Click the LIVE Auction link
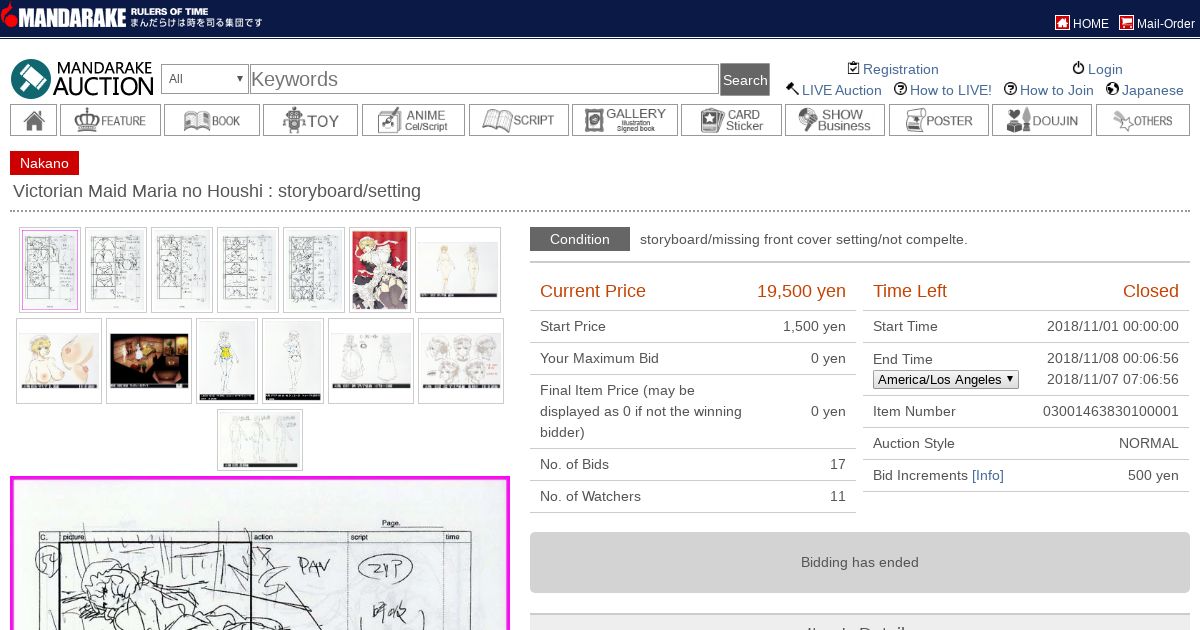Image resolution: width=1200 pixels, height=630 pixels. pyautogui.click(x=842, y=90)
